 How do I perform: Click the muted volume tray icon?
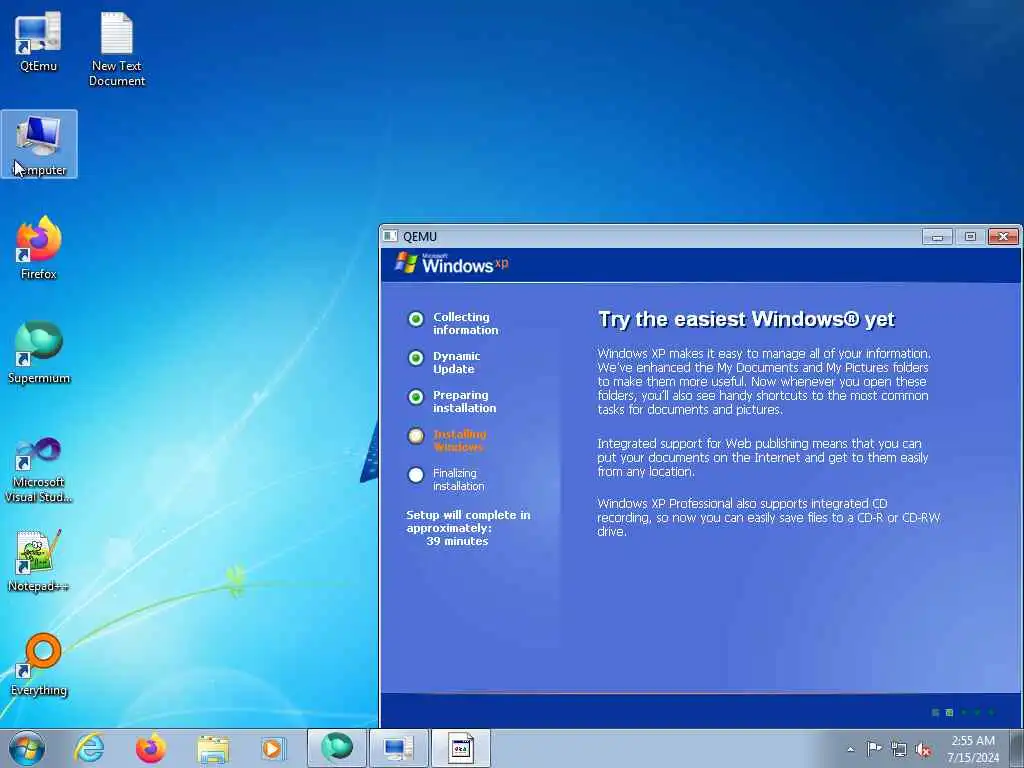coord(923,750)
